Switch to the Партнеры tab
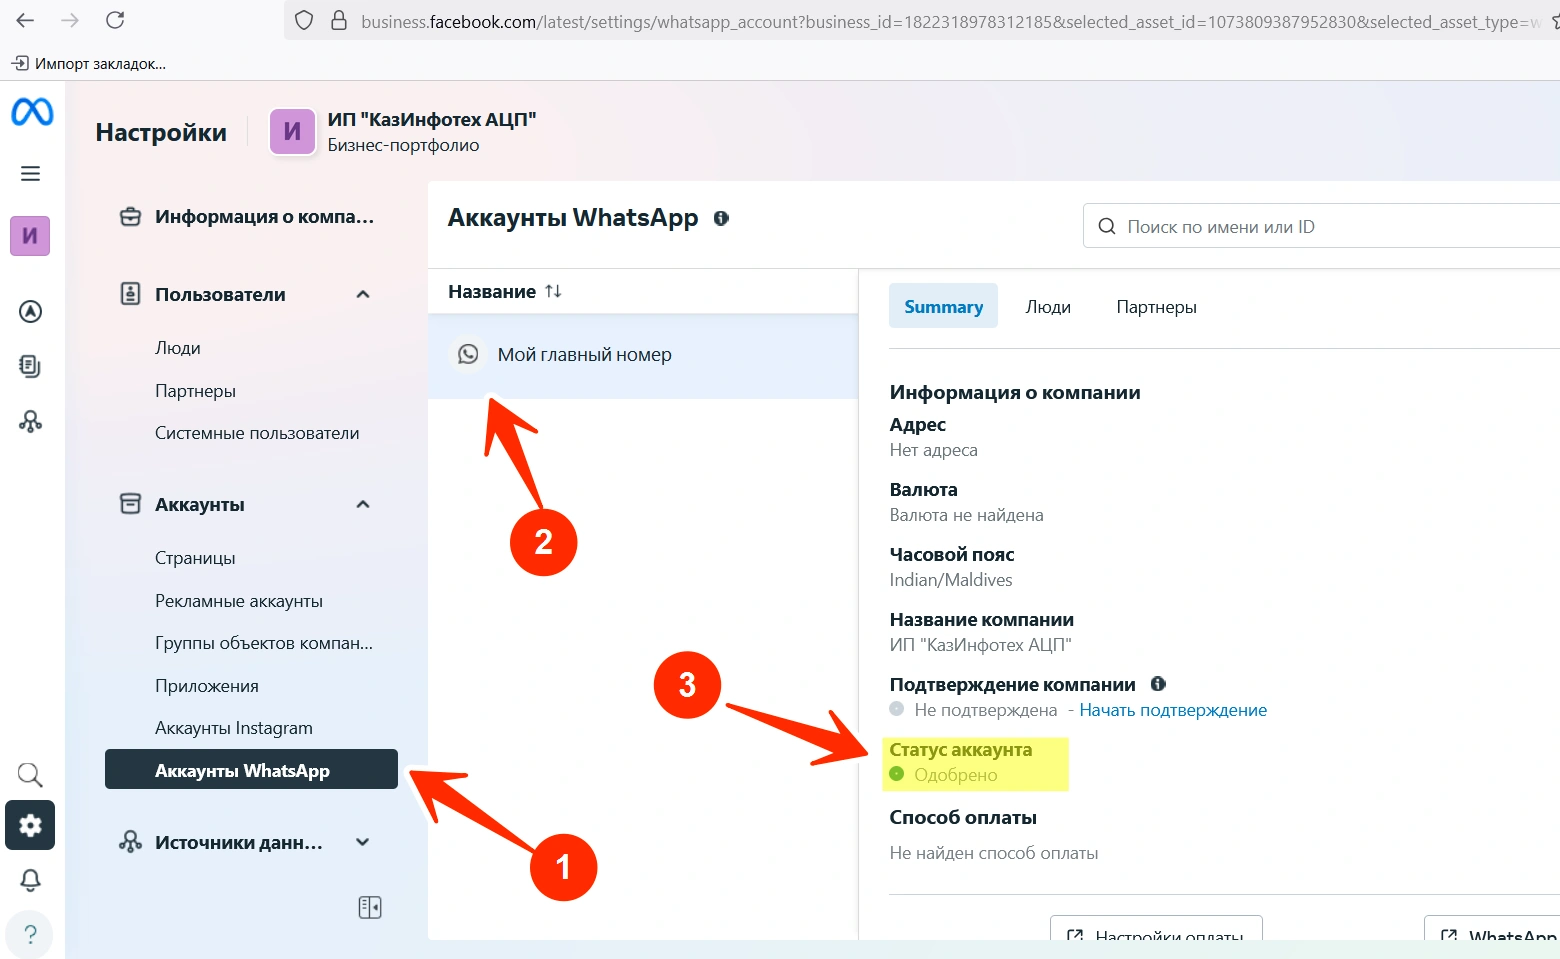 1156,307
